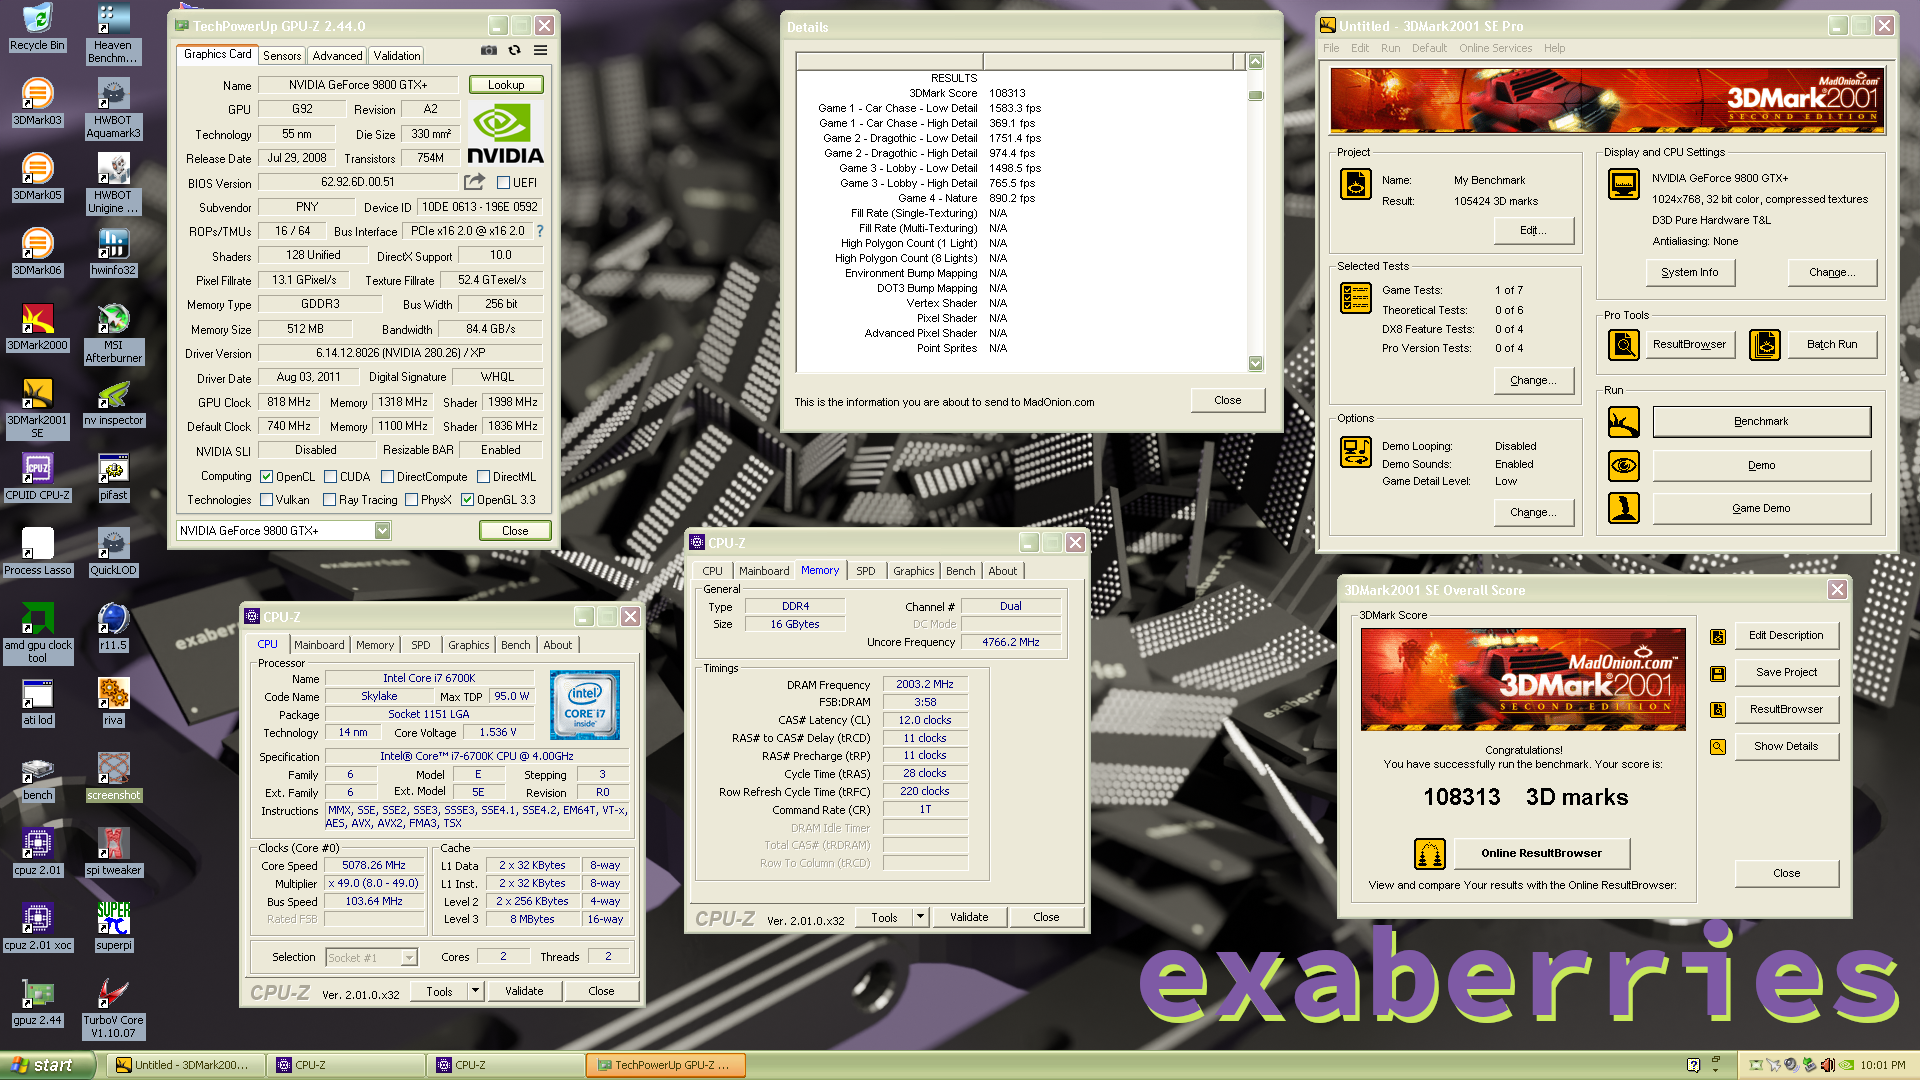This screenshot has width=1920, height=1080.
Task: Open the SPD tab in CPU-Z Memory window
Action: click(x=865, y=571)
